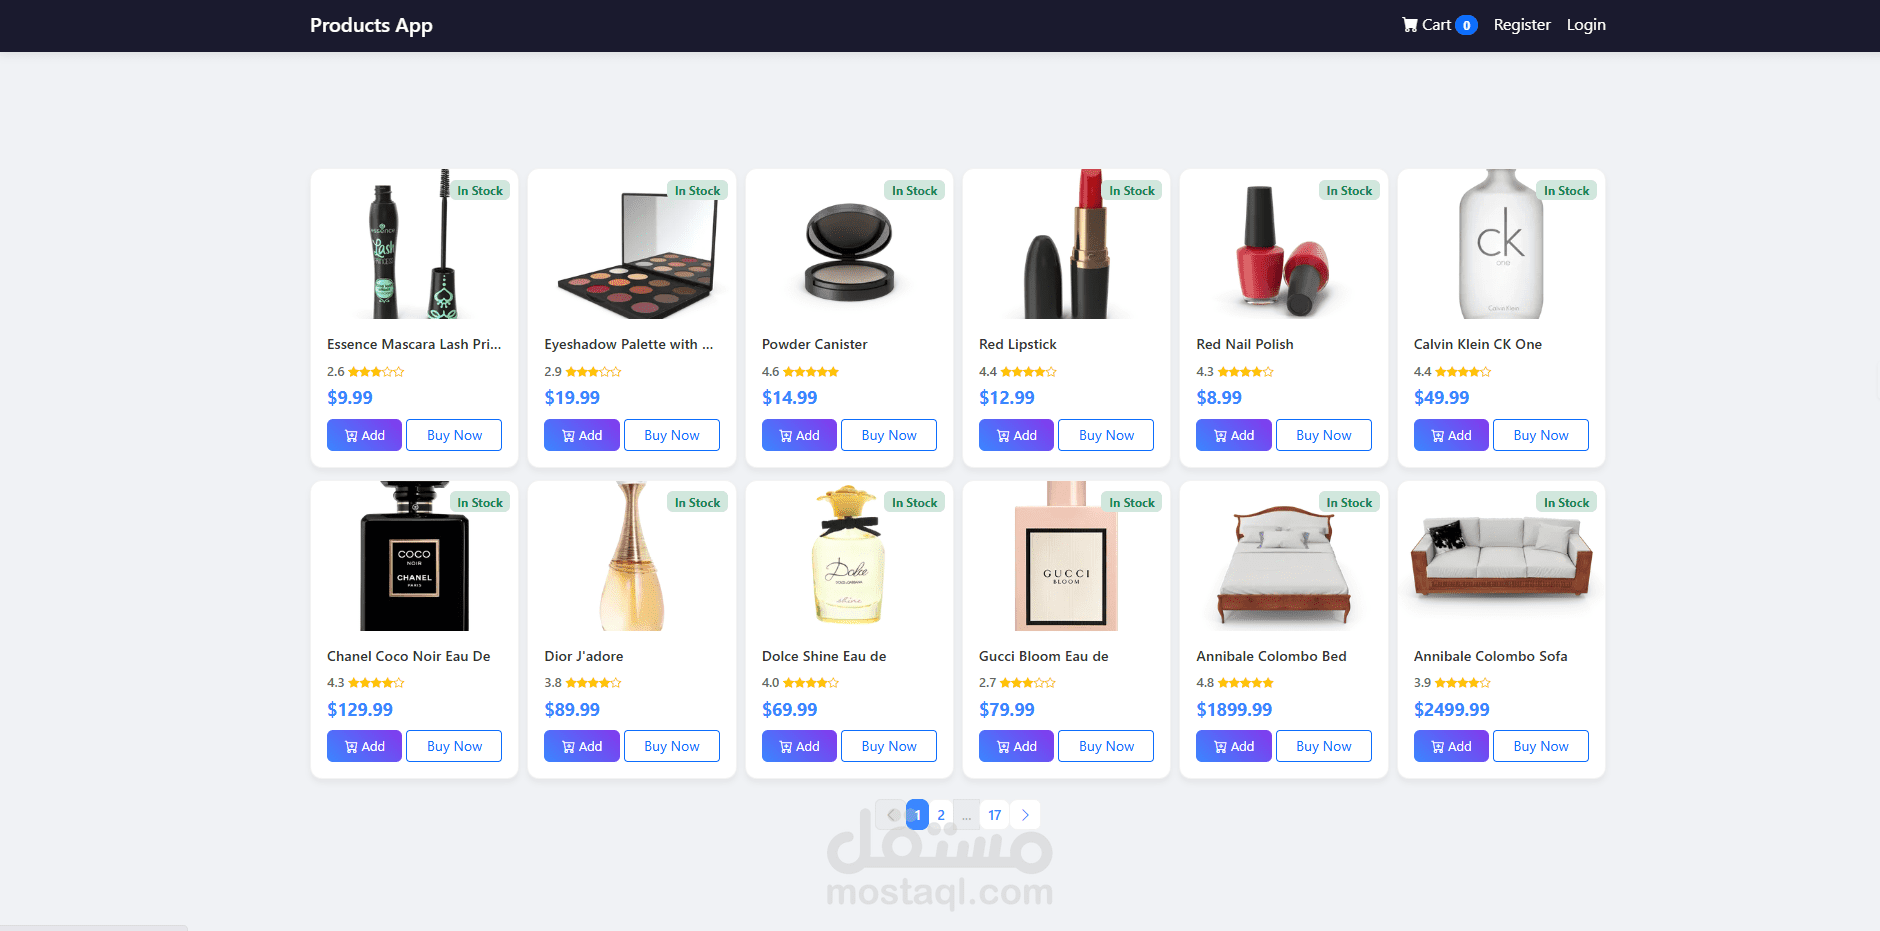The width and height of the screenshot is (1880, 931).
Task: Open Chanel Coco Noir product image
Action: click(x=414, y=556)
